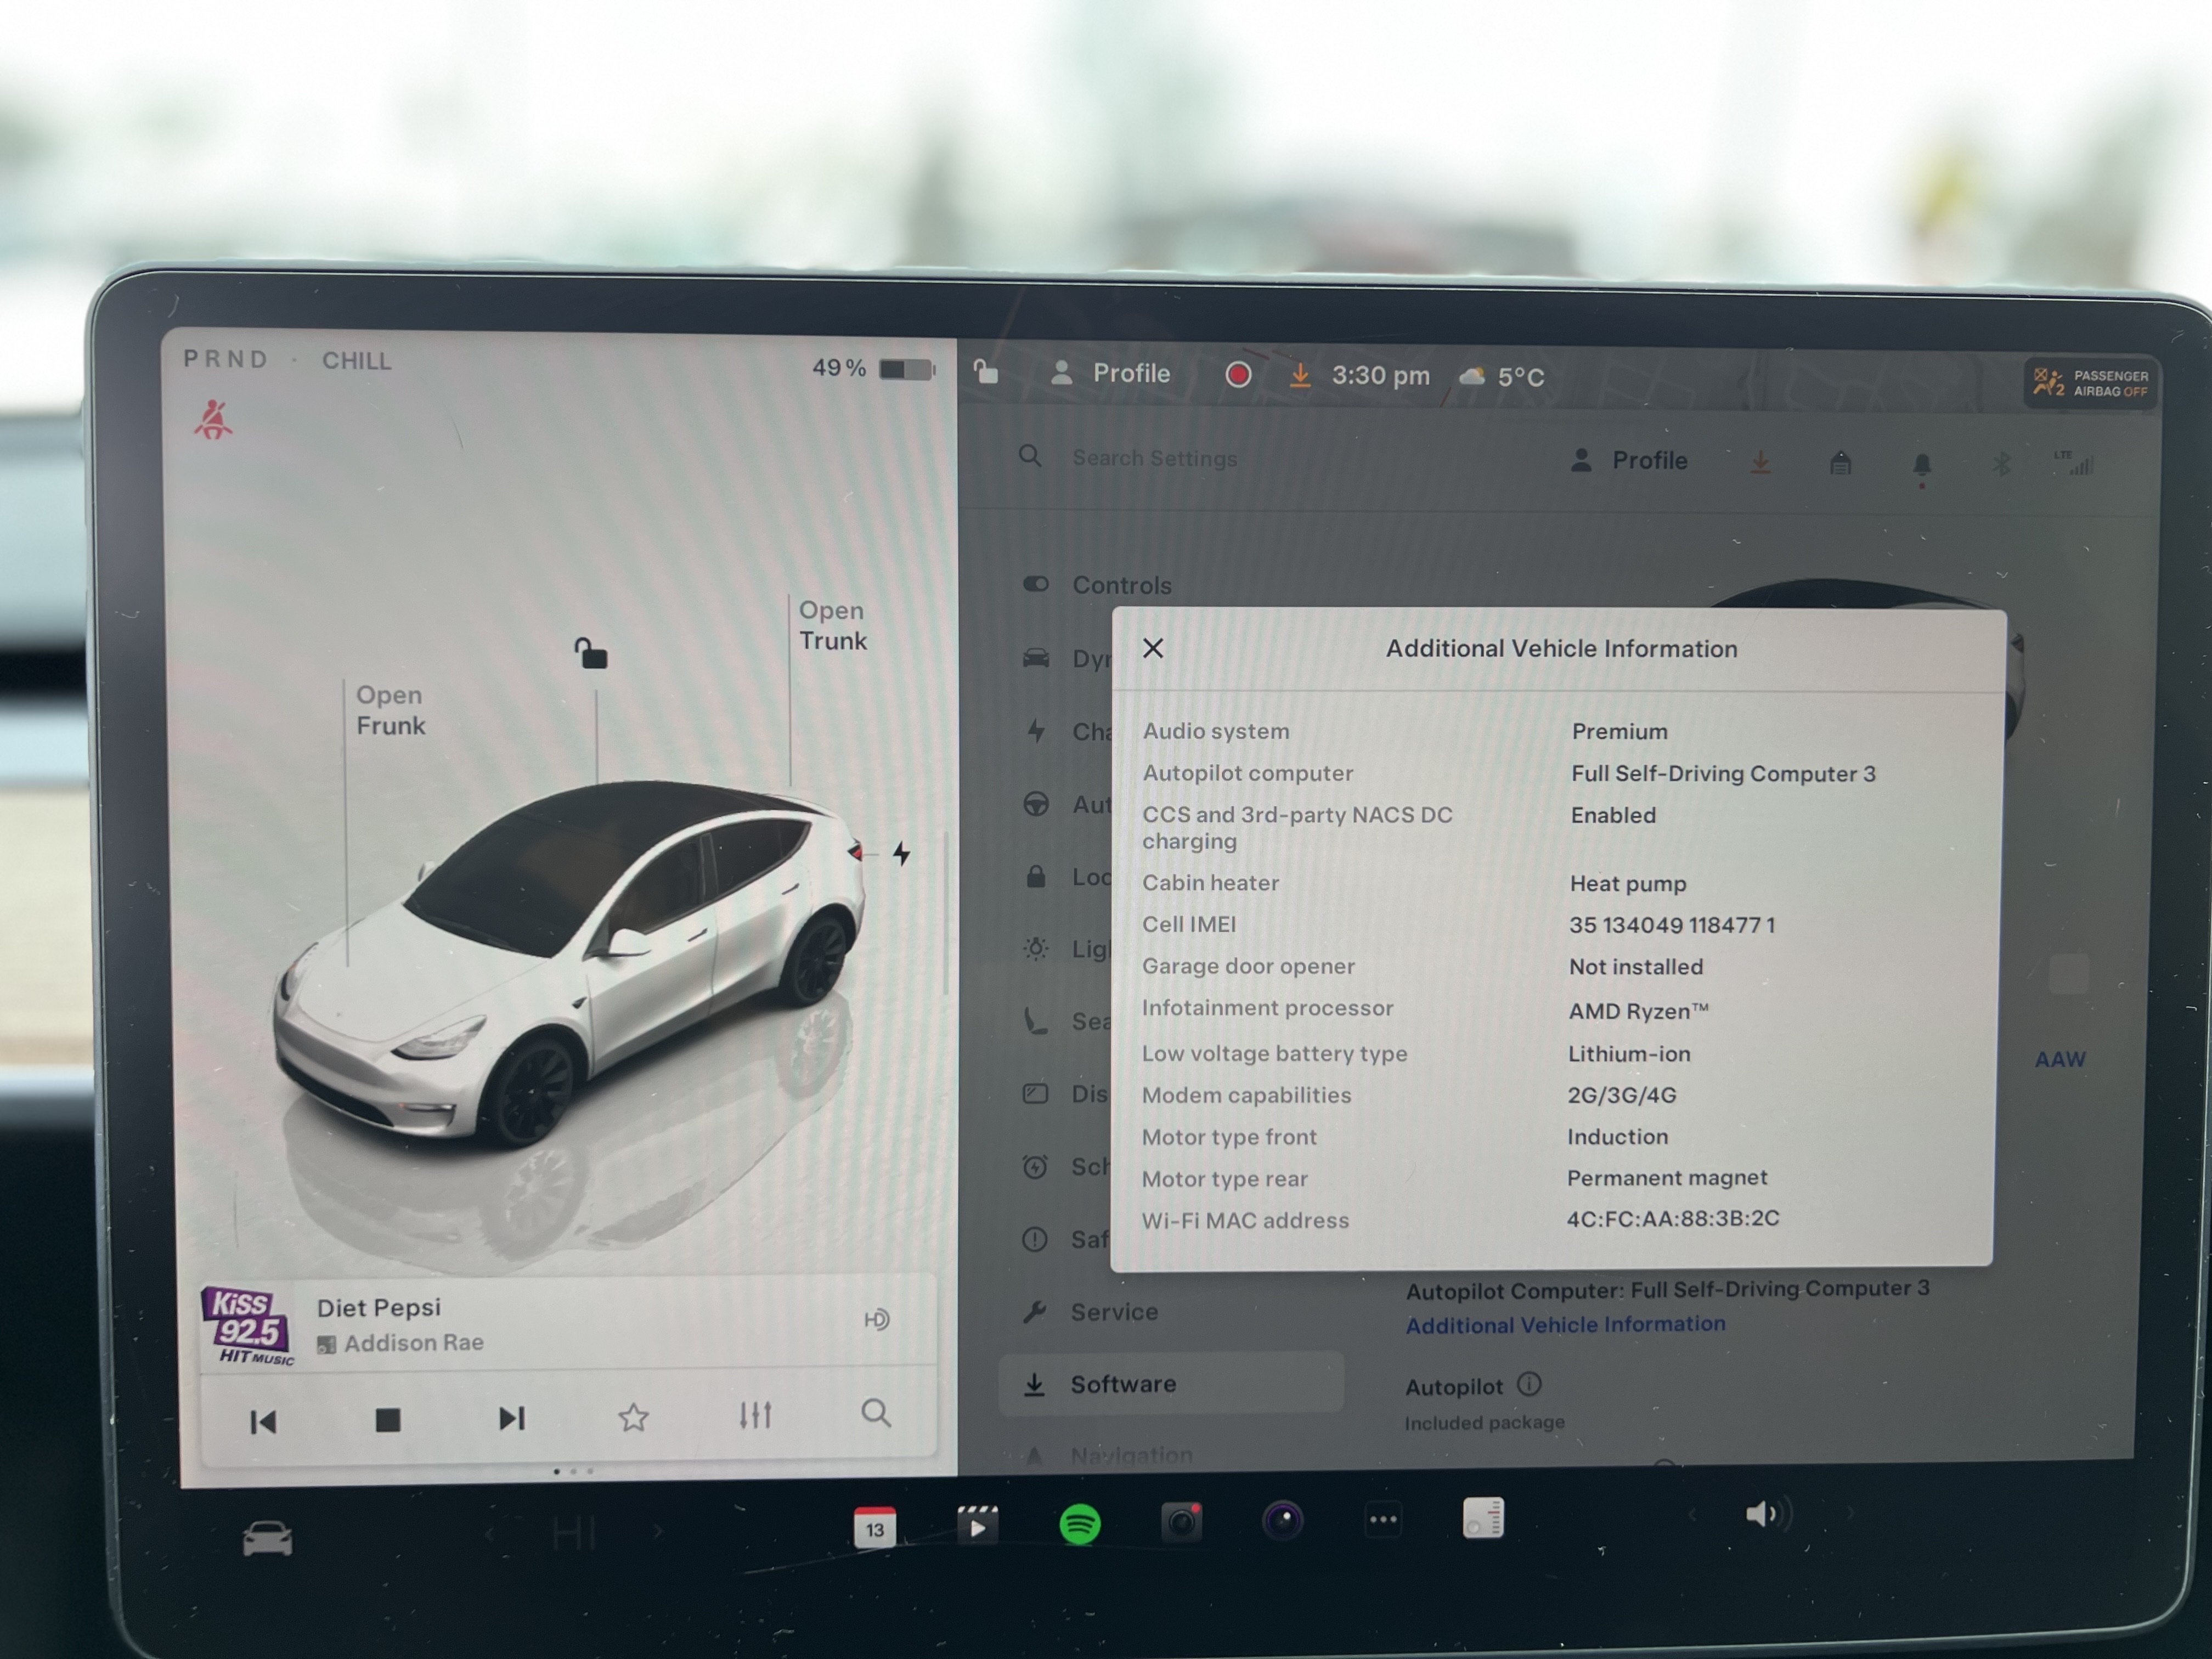This screenshot has height=1659, width=2212.
Task: Toggle the vehicle lock icon above car
Action: click(591, 653)
